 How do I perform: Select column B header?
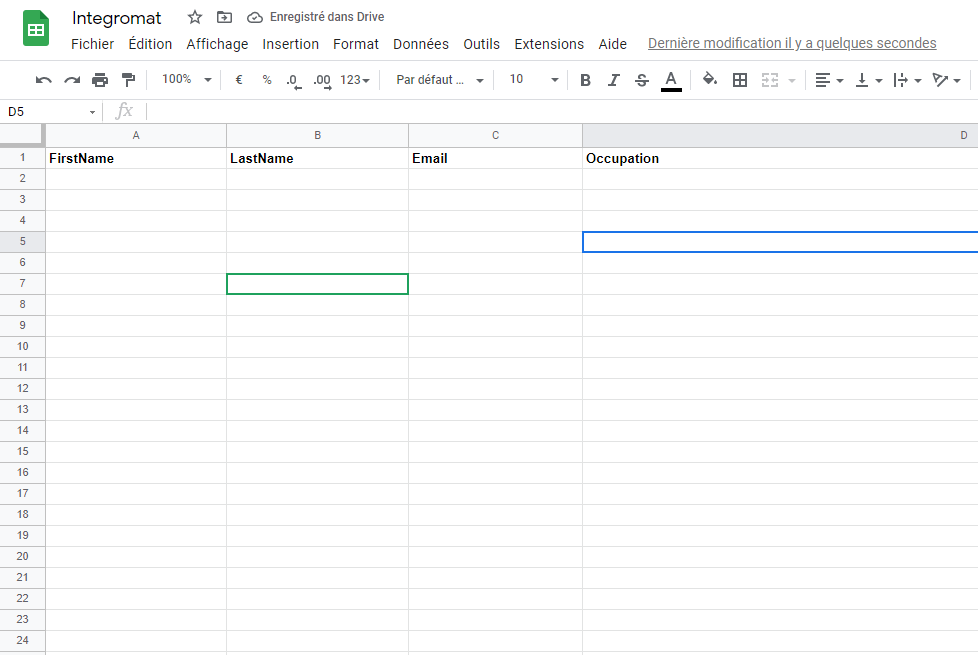[x=317, y=135]
